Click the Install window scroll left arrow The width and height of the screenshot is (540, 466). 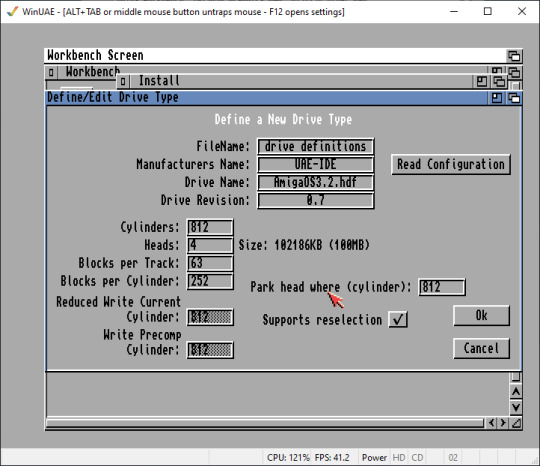coord(491,423)
